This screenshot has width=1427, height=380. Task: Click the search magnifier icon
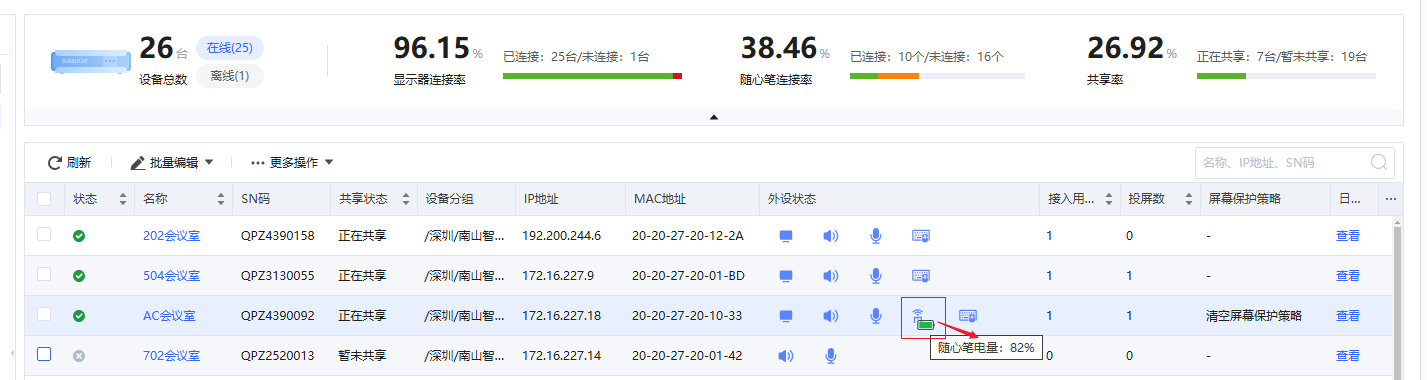coord(1379,162)
